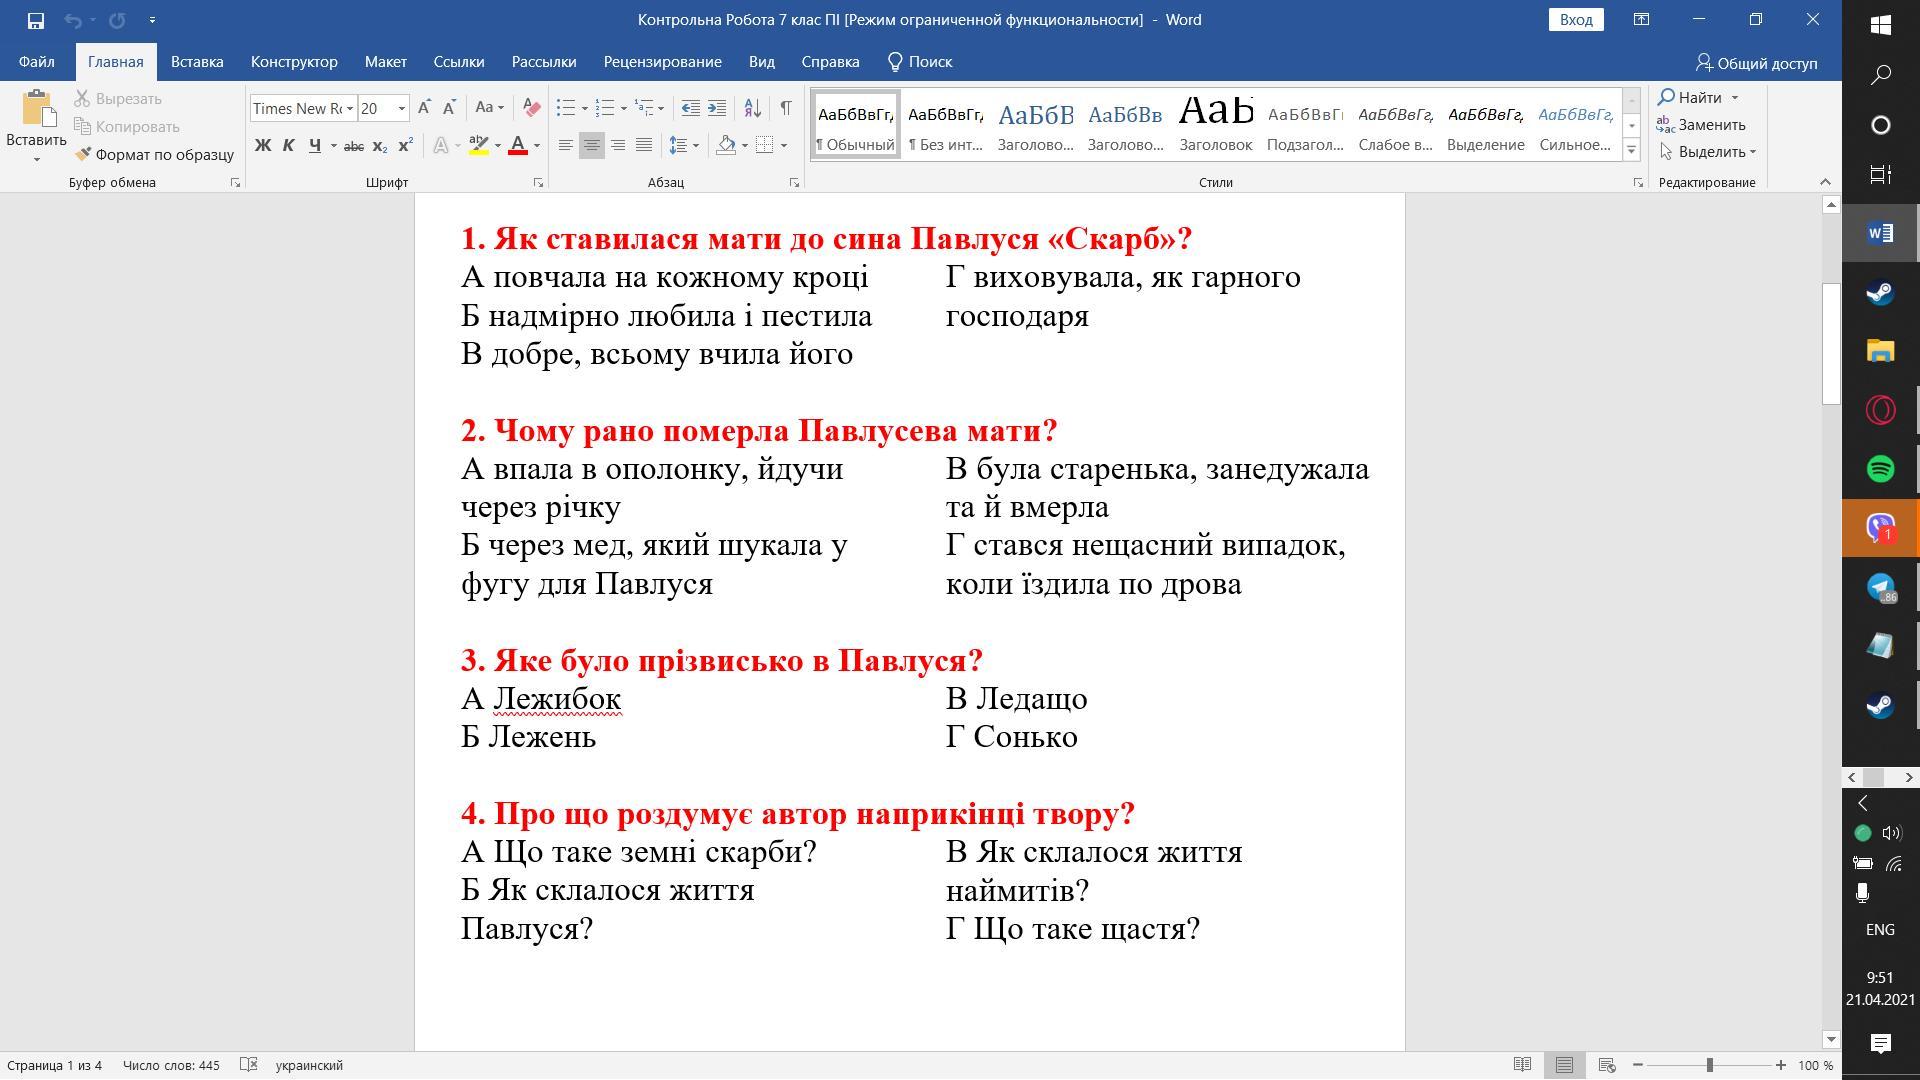Collapse the ribbon with the arrow

(1825, 182)
